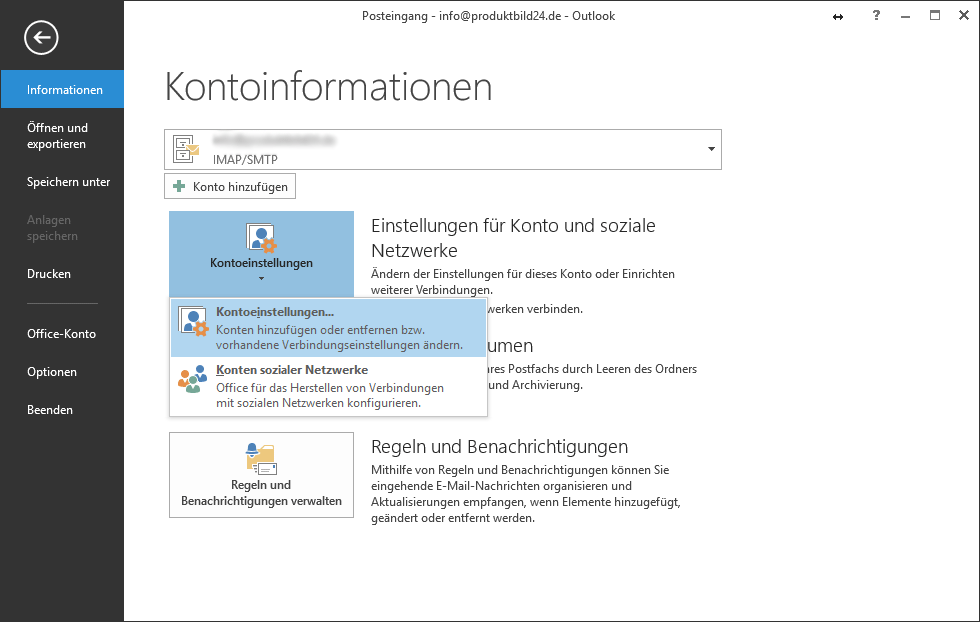Open the Öffnen und exportieren tab
The width and height of the screenshot is (980, 622).
[x=58, y=136]
